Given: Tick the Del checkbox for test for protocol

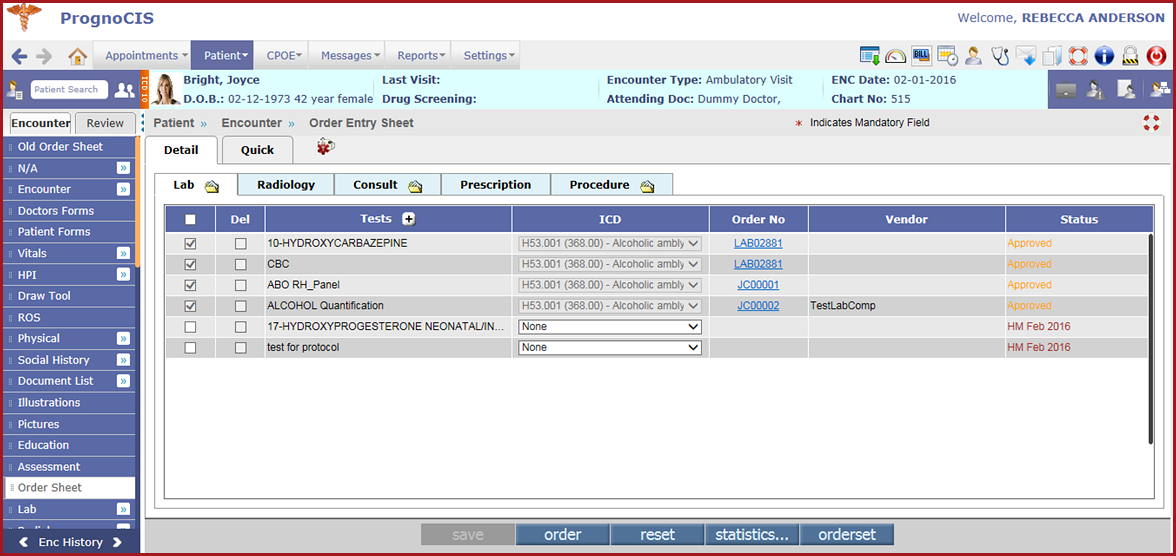Looking at the screenshot, I should point(240,347).
